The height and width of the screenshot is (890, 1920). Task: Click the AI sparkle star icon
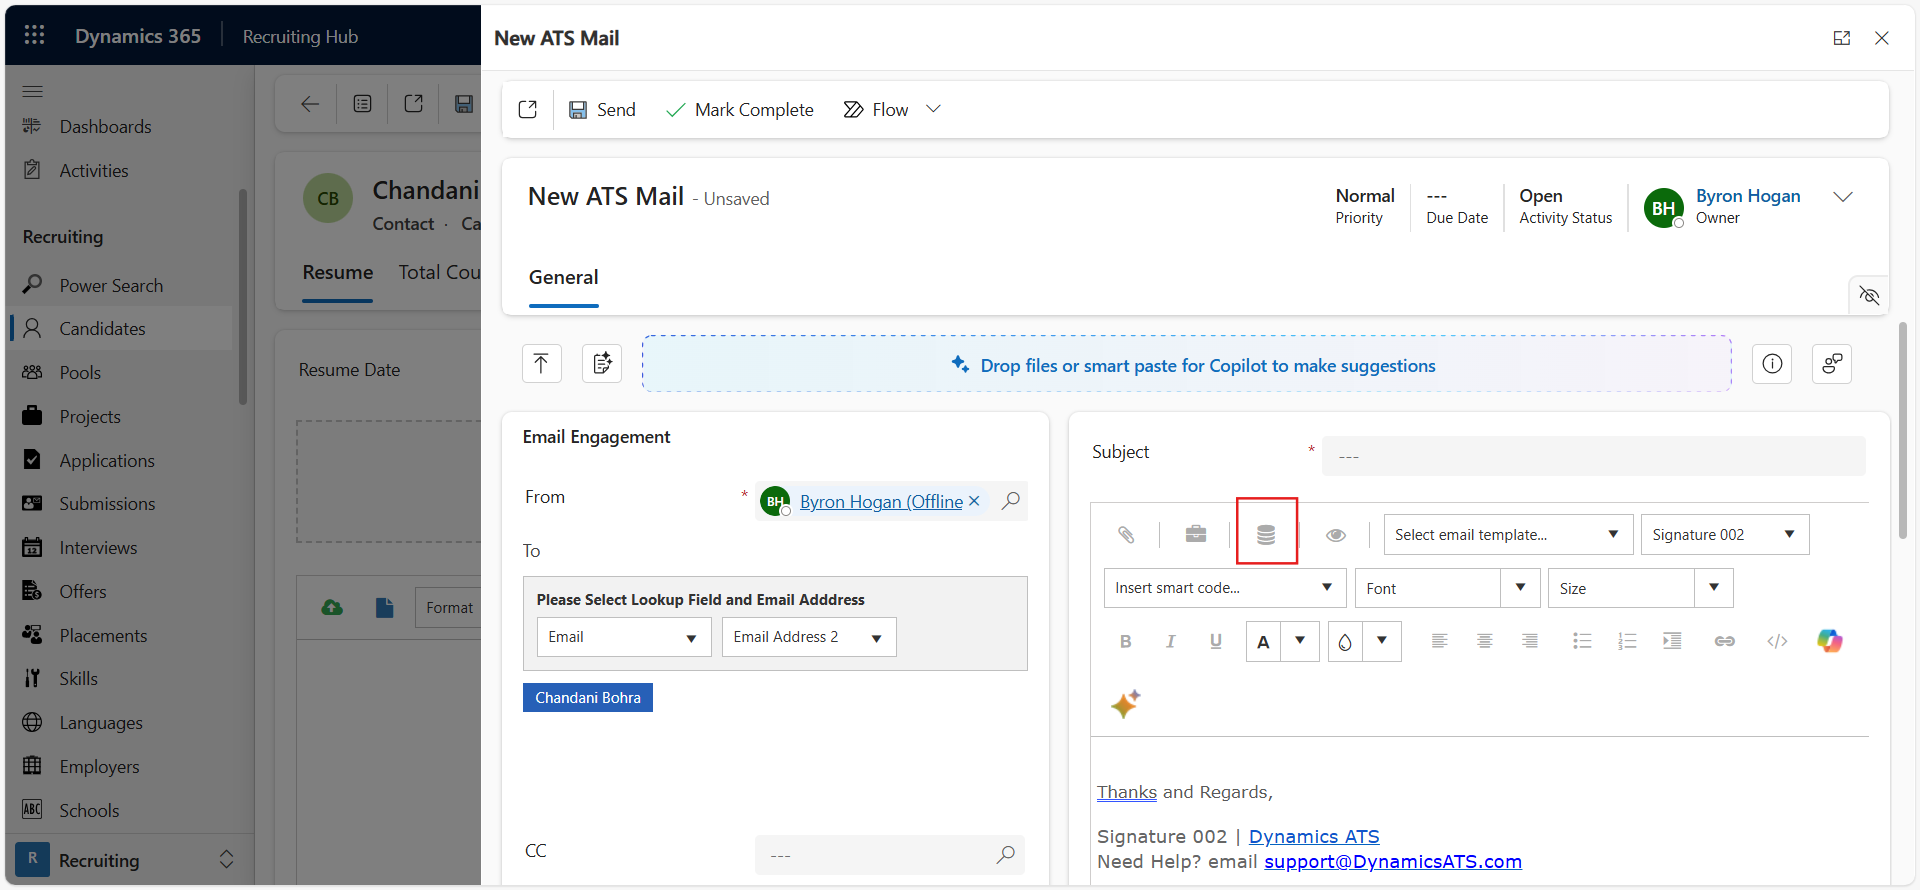click(x=1126, y=704)
